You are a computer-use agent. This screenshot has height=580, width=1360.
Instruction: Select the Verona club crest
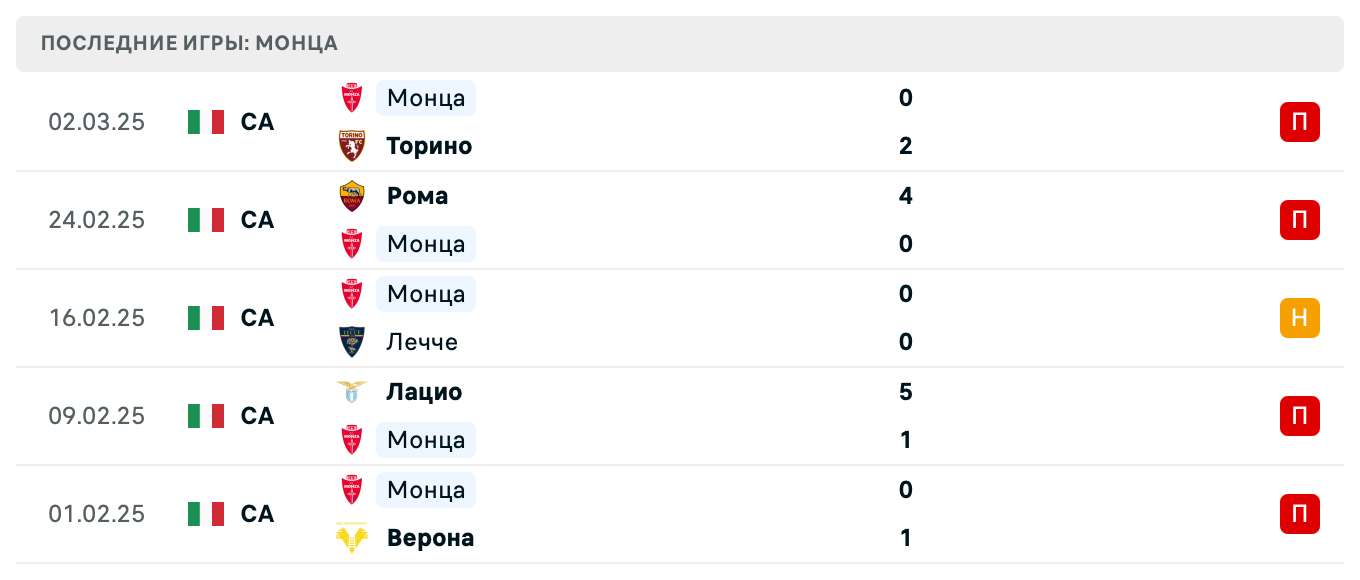(351, 538)
